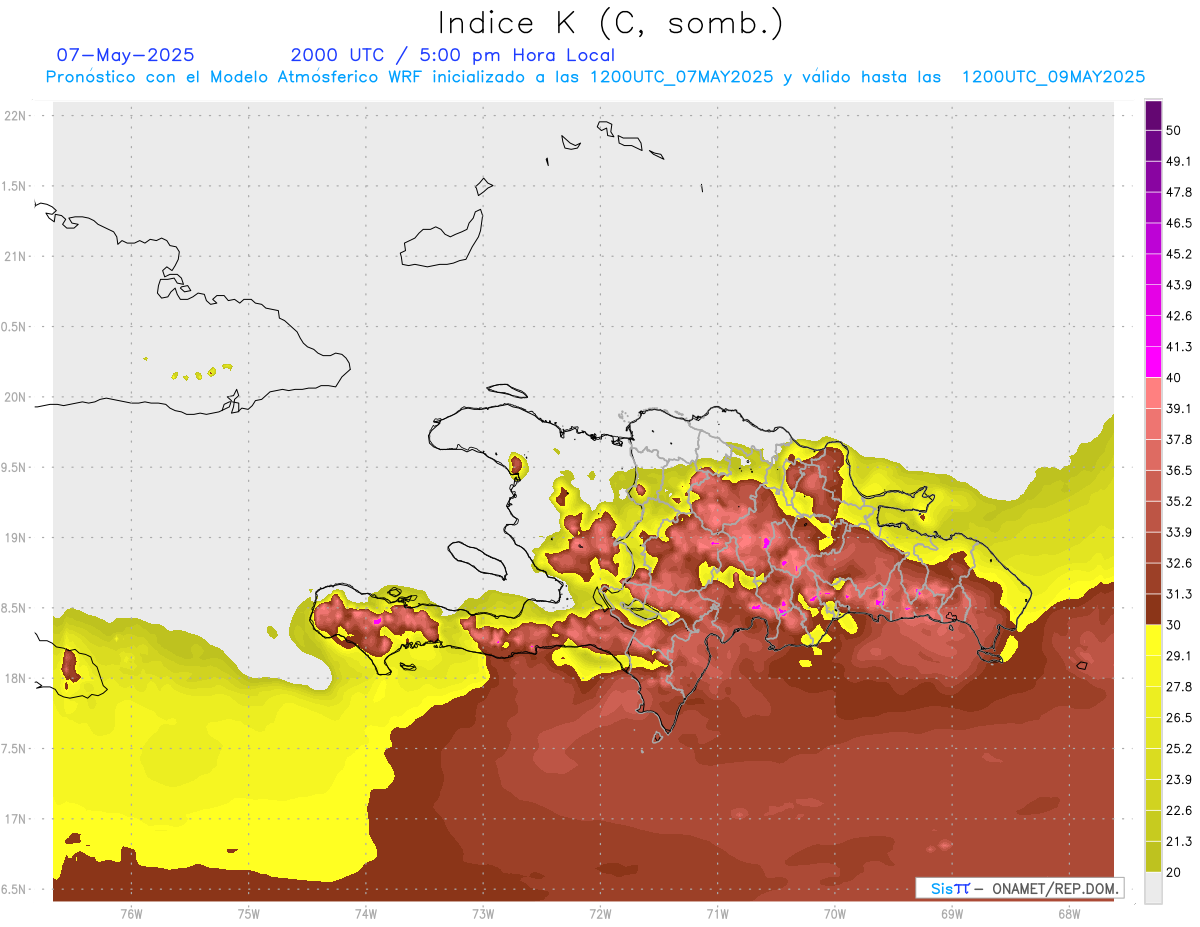Viewport: 1200px width, 927px height.
Task: Click the "22N" latitude label
Action: [x=15, y=116]
